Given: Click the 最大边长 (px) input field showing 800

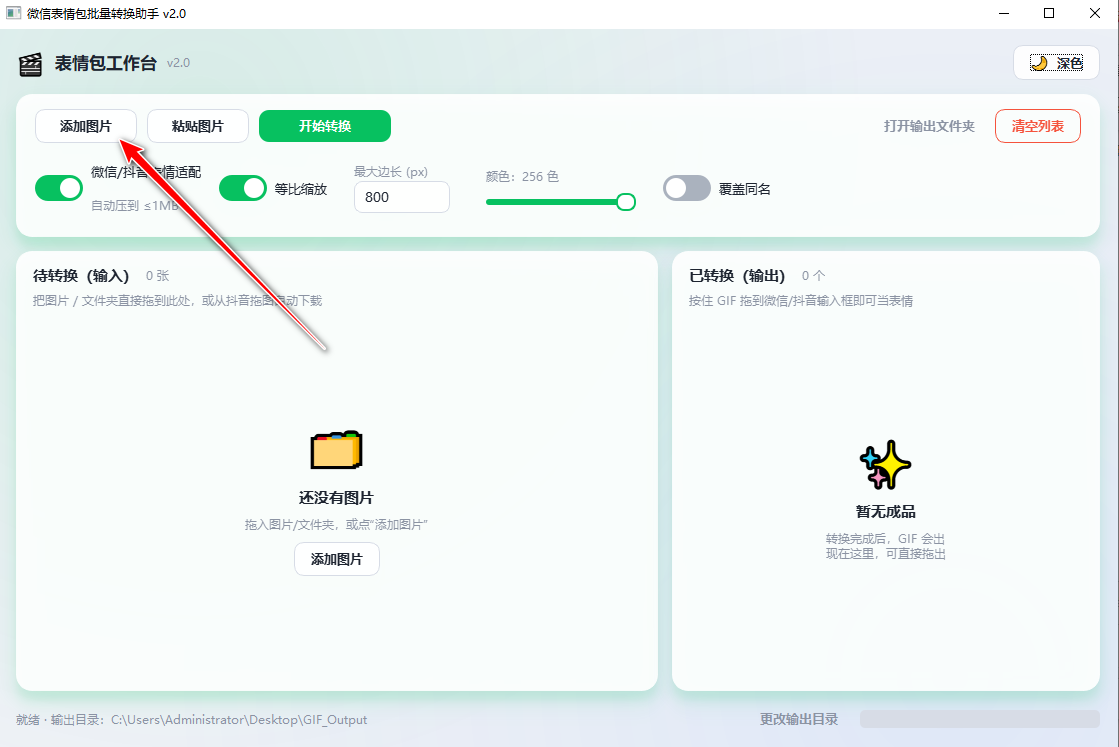Looking at the screenshot, I should [x=402, y=197].
